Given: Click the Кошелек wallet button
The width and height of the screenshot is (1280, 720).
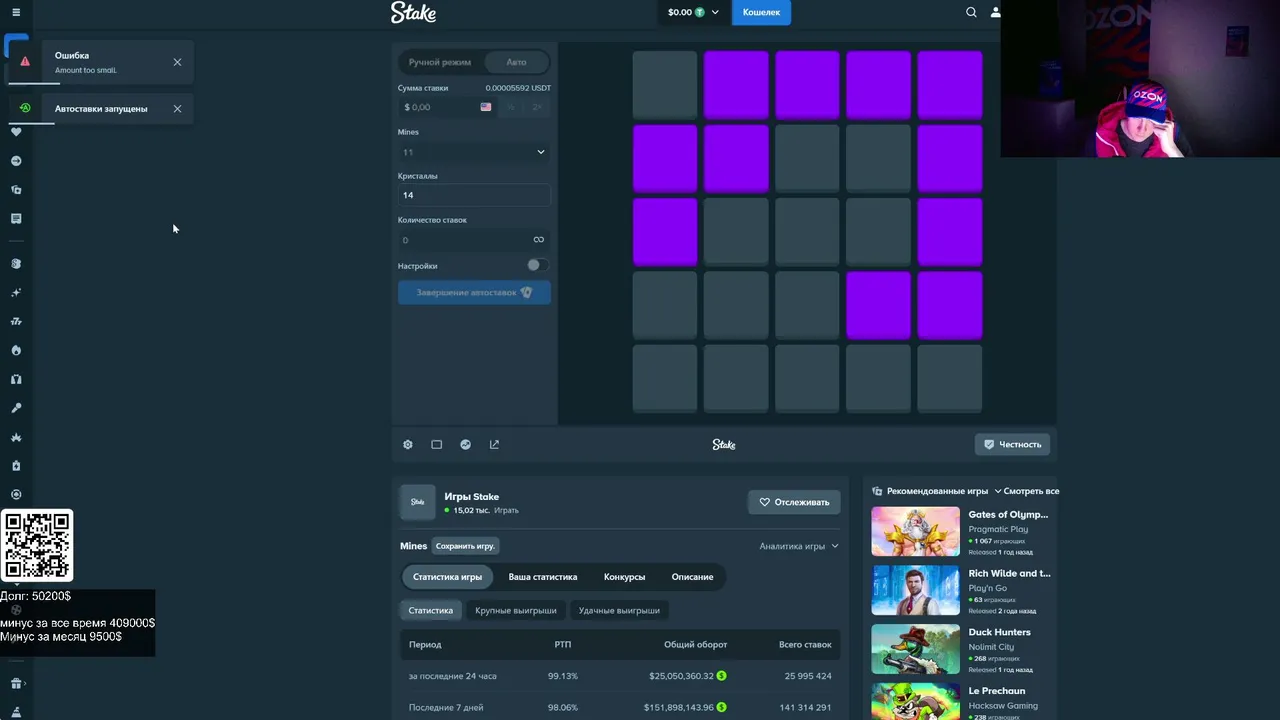Looking at the screenshot, I should point(761,12).
